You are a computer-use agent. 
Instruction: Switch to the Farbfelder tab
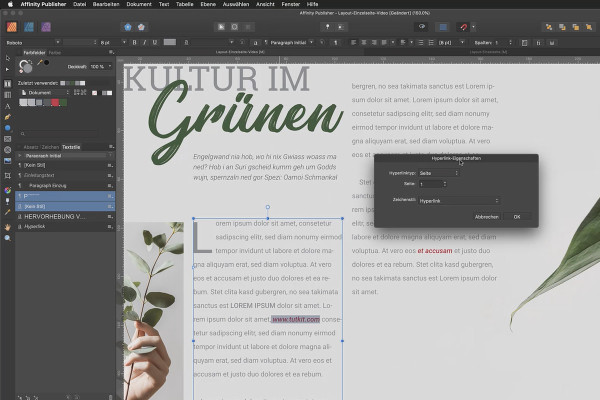tap(34, 52)
